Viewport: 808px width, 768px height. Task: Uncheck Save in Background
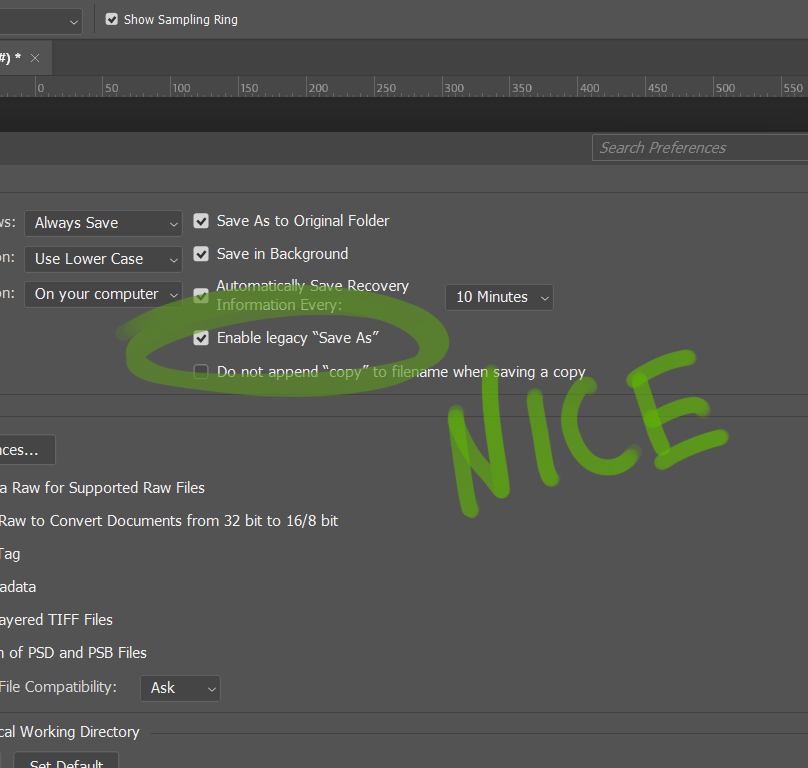pyautogui.click(x=201, y=254)
